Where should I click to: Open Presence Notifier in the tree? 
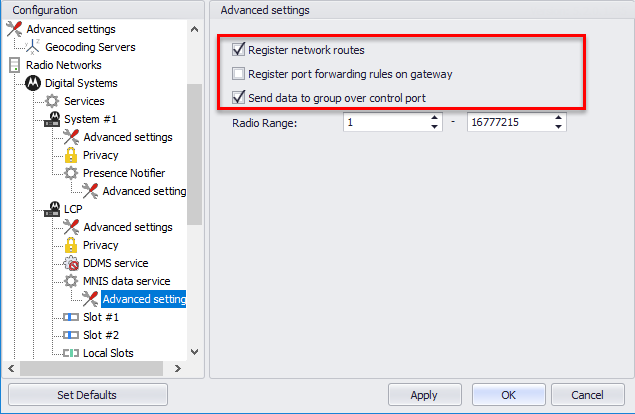pos(124,173)
